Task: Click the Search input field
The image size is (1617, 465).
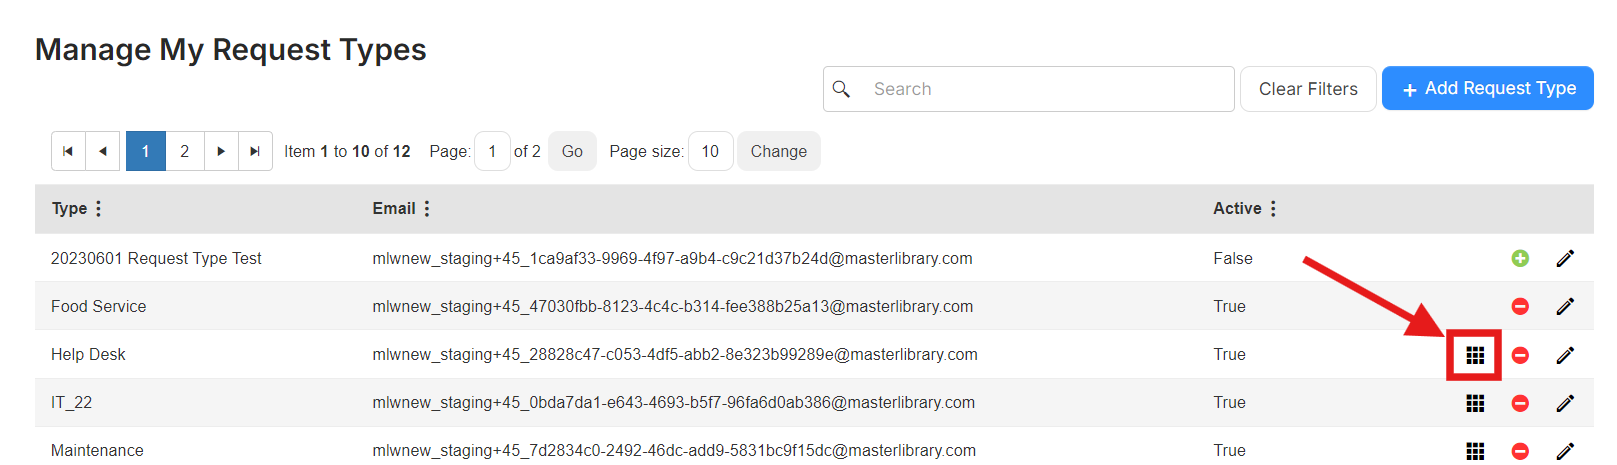Action: (x=1029, y=89)
